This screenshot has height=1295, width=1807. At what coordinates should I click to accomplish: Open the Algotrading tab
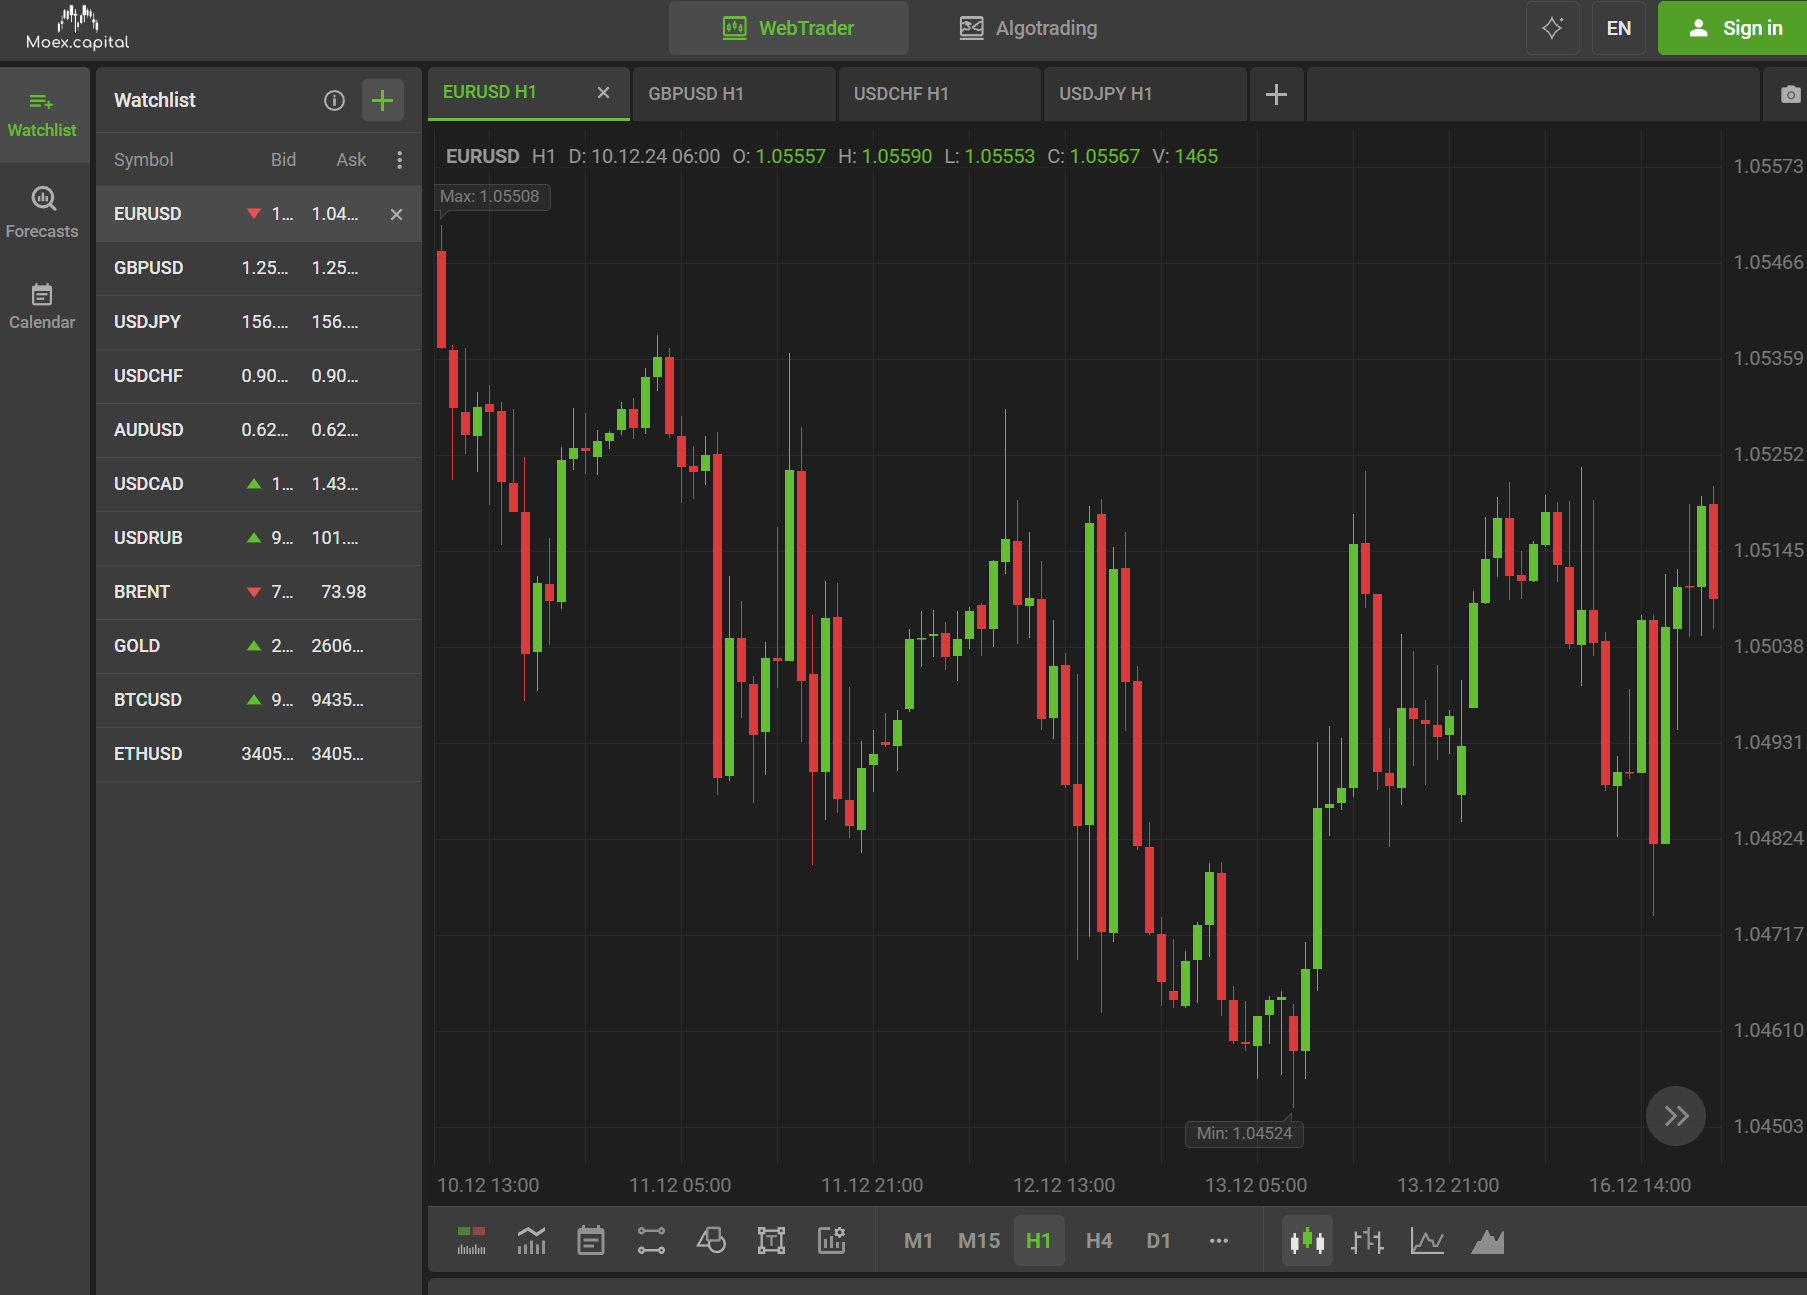(x=1028, y=28)
